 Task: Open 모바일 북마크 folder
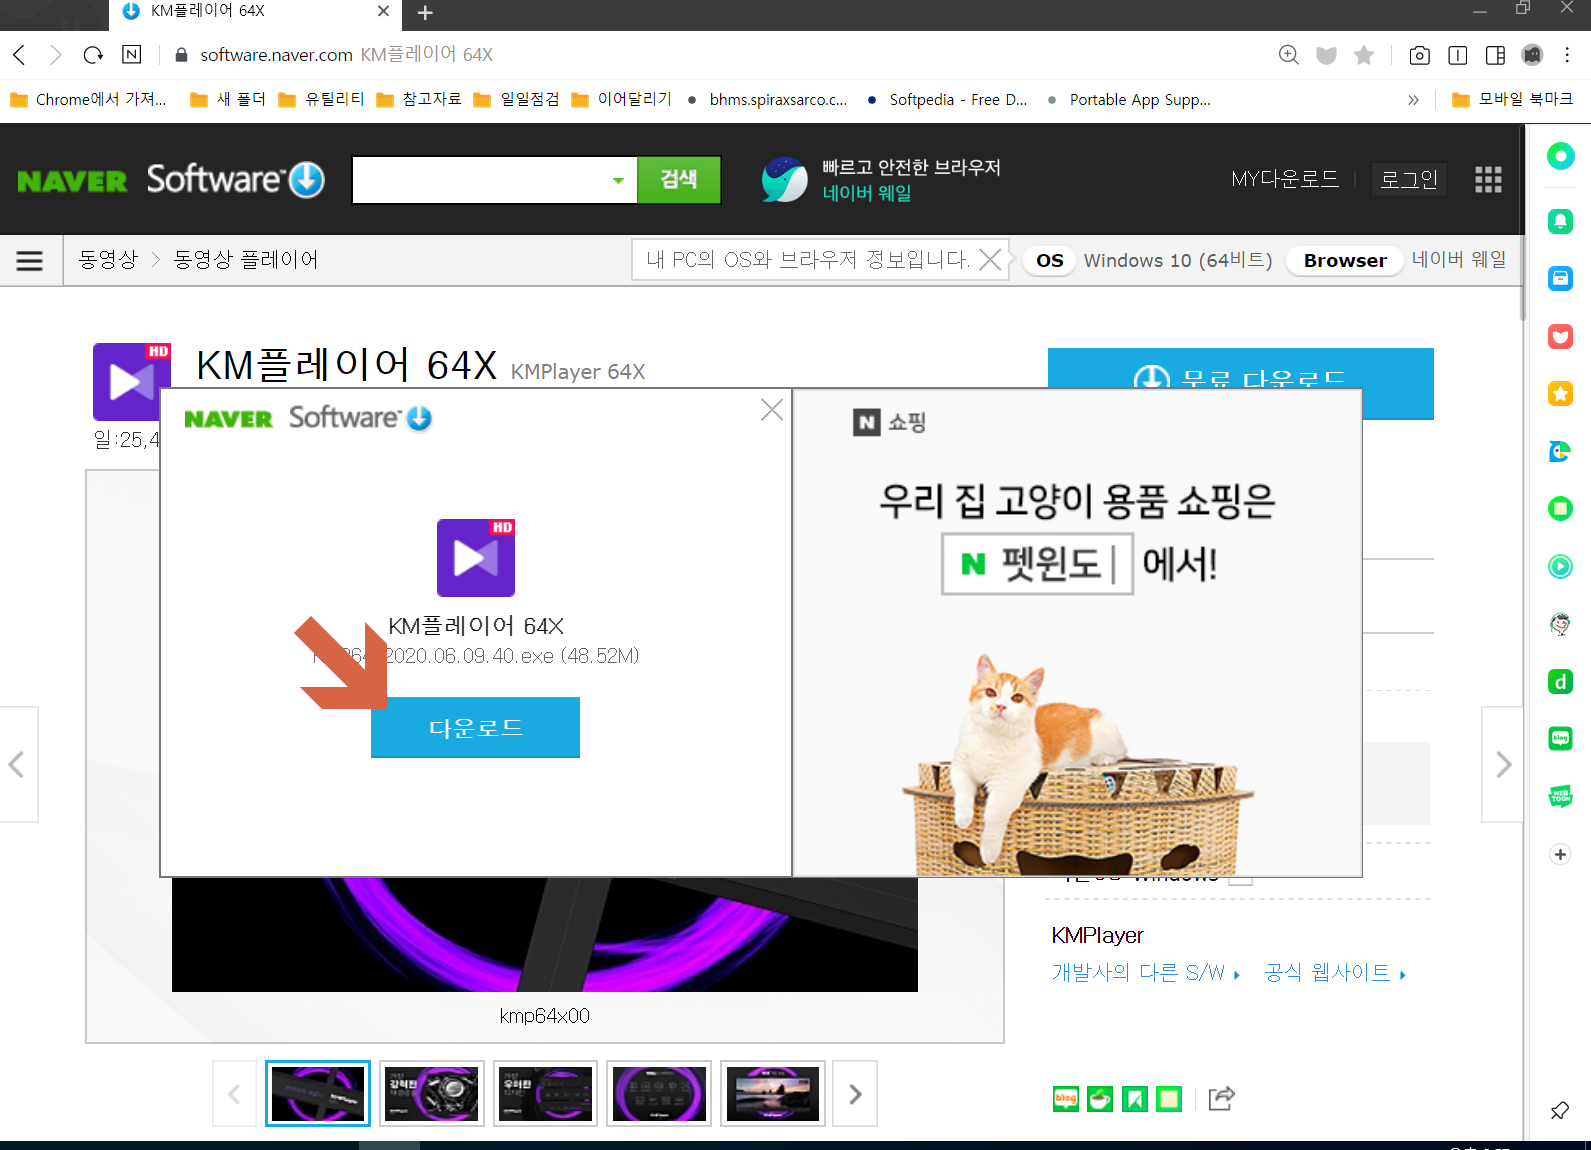tap(1513, 99)
